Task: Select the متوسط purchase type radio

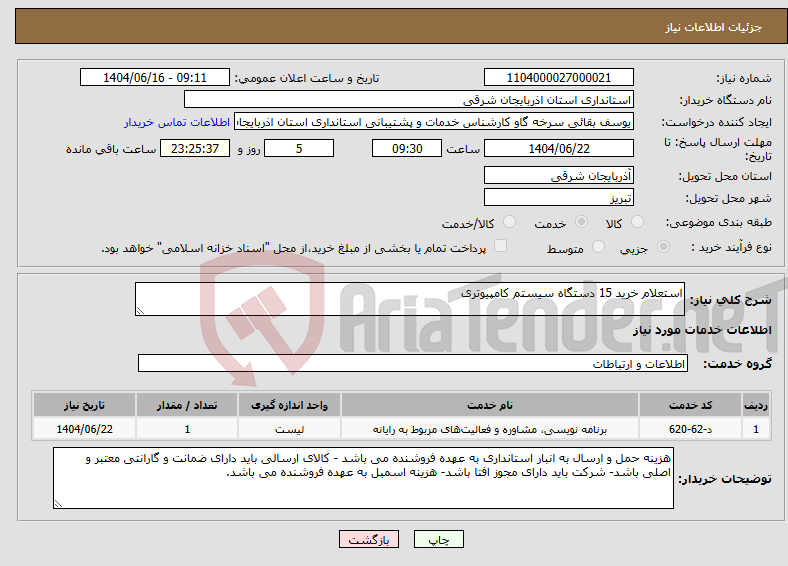Action: coord(598,247)
